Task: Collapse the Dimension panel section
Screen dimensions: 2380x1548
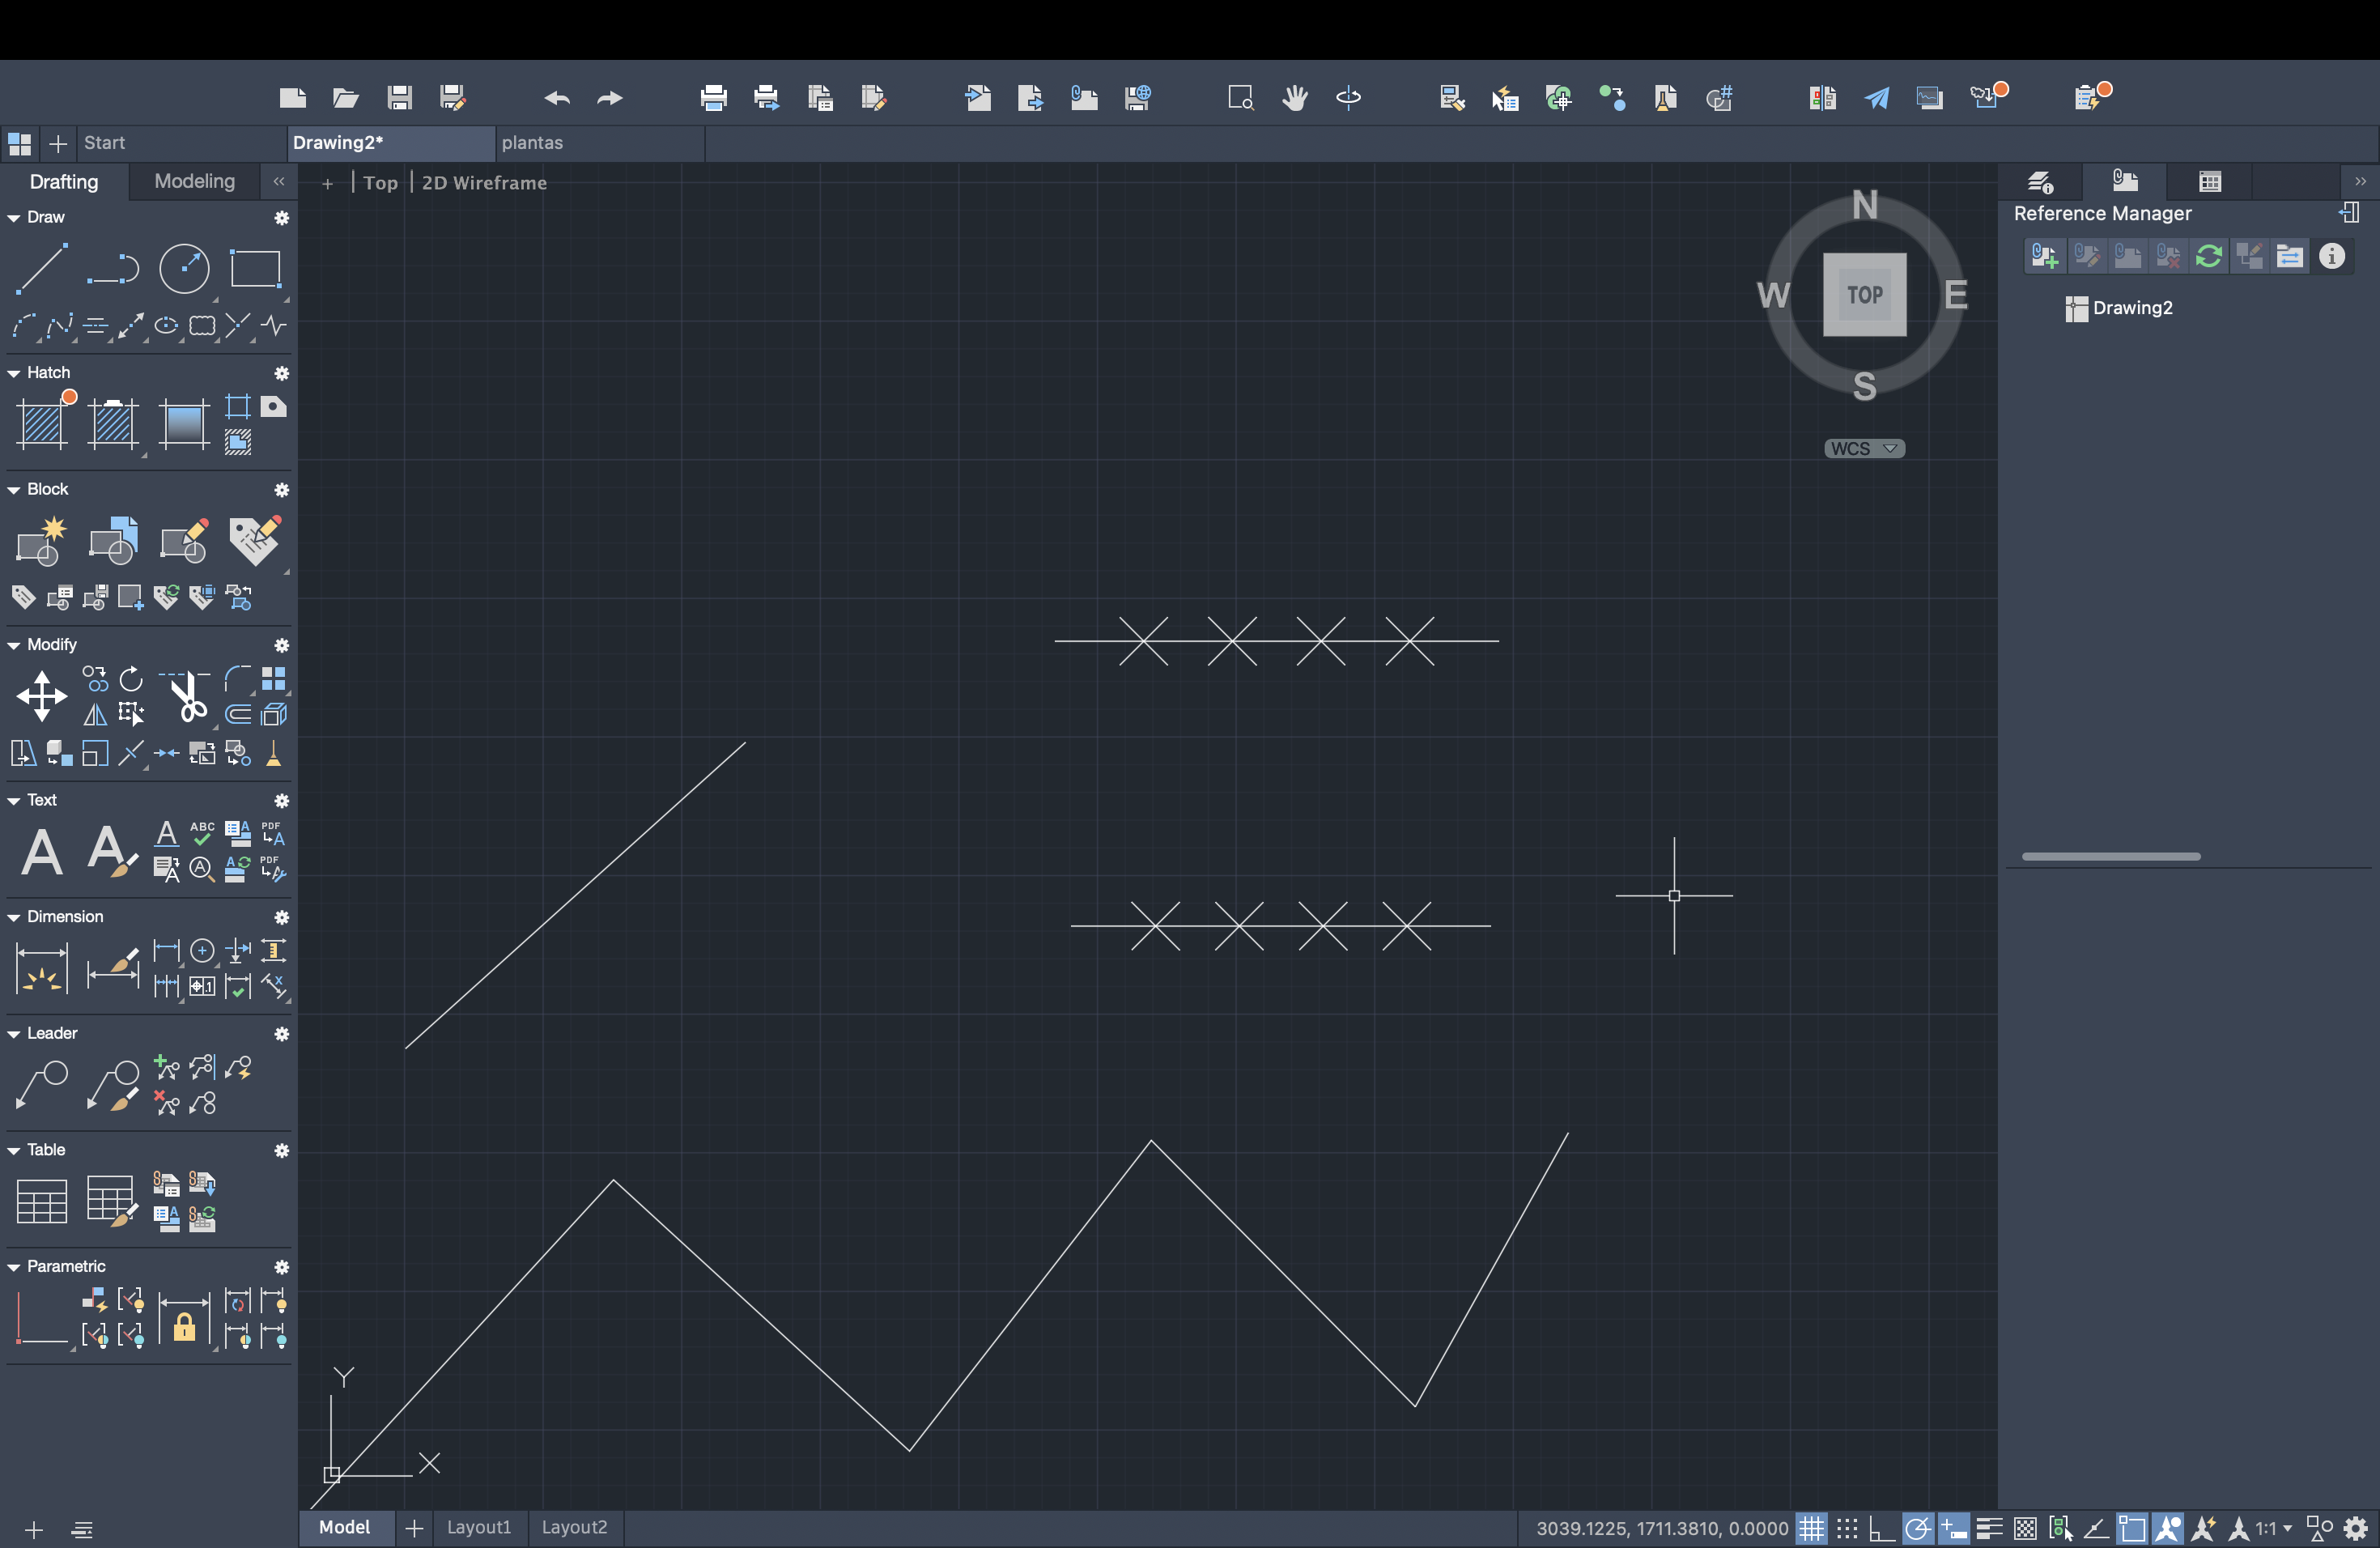Action: click(x=14, y=917)
